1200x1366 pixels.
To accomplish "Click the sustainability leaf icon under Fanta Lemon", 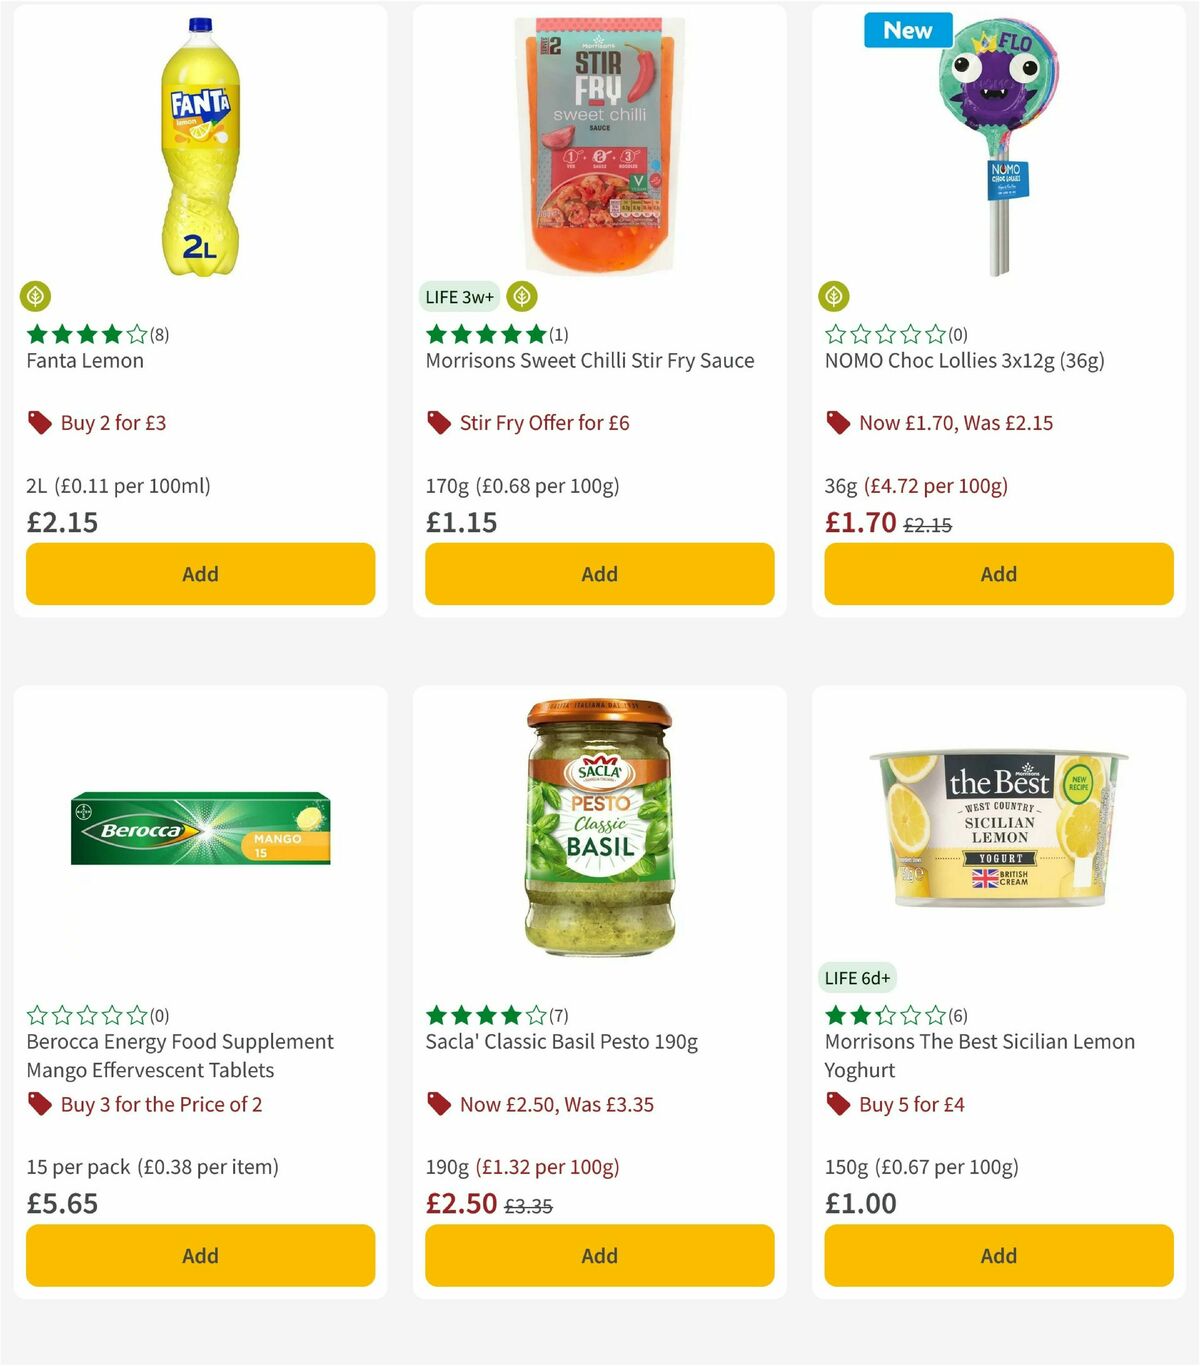I will (x=36, y=296).
